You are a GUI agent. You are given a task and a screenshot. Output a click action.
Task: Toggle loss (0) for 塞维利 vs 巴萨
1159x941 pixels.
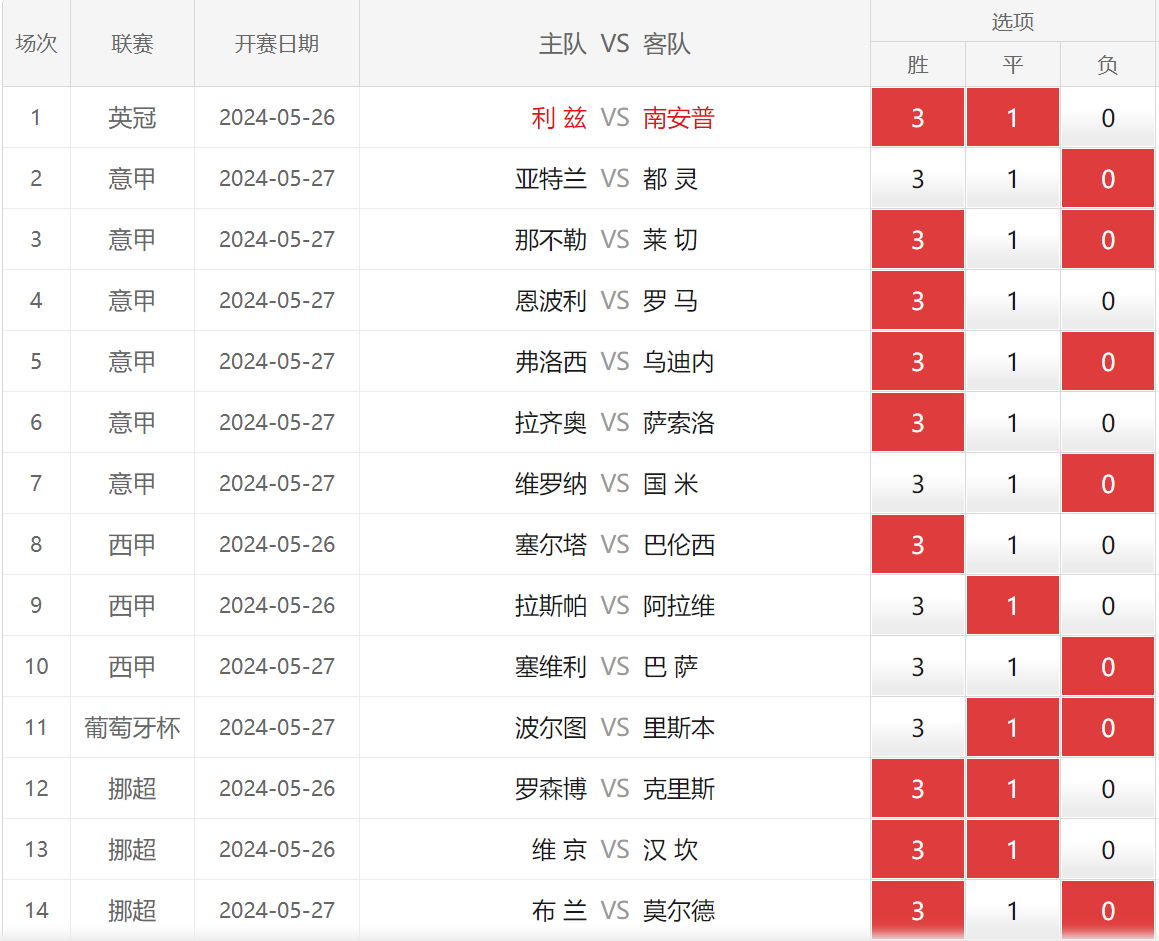point(1107,667)
